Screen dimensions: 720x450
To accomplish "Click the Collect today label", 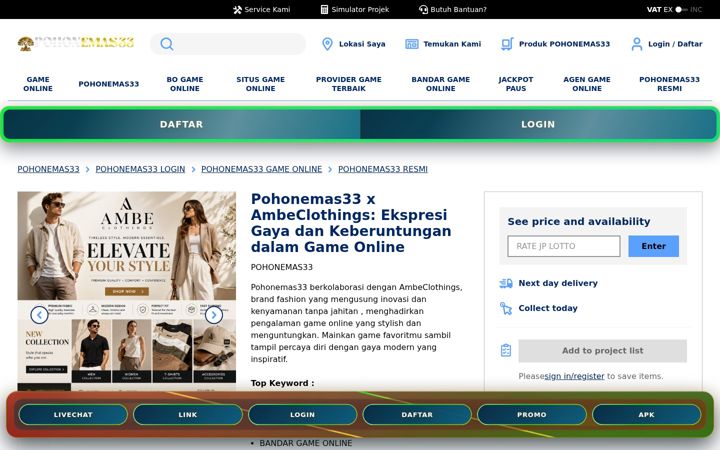I will click(548, 308).
